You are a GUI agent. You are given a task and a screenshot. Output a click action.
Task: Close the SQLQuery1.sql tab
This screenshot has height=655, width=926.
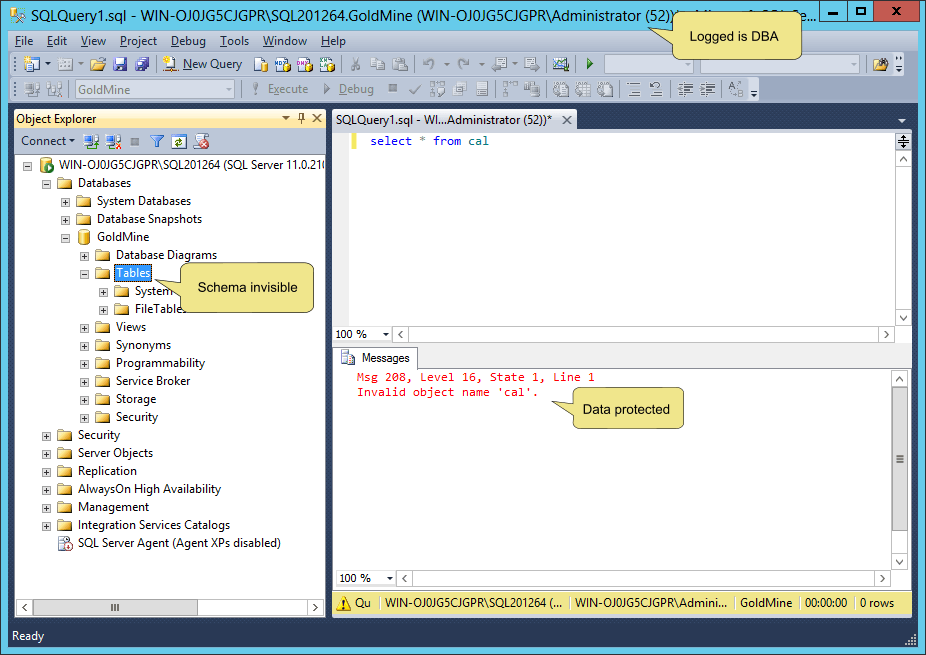[x=566, y=120]
